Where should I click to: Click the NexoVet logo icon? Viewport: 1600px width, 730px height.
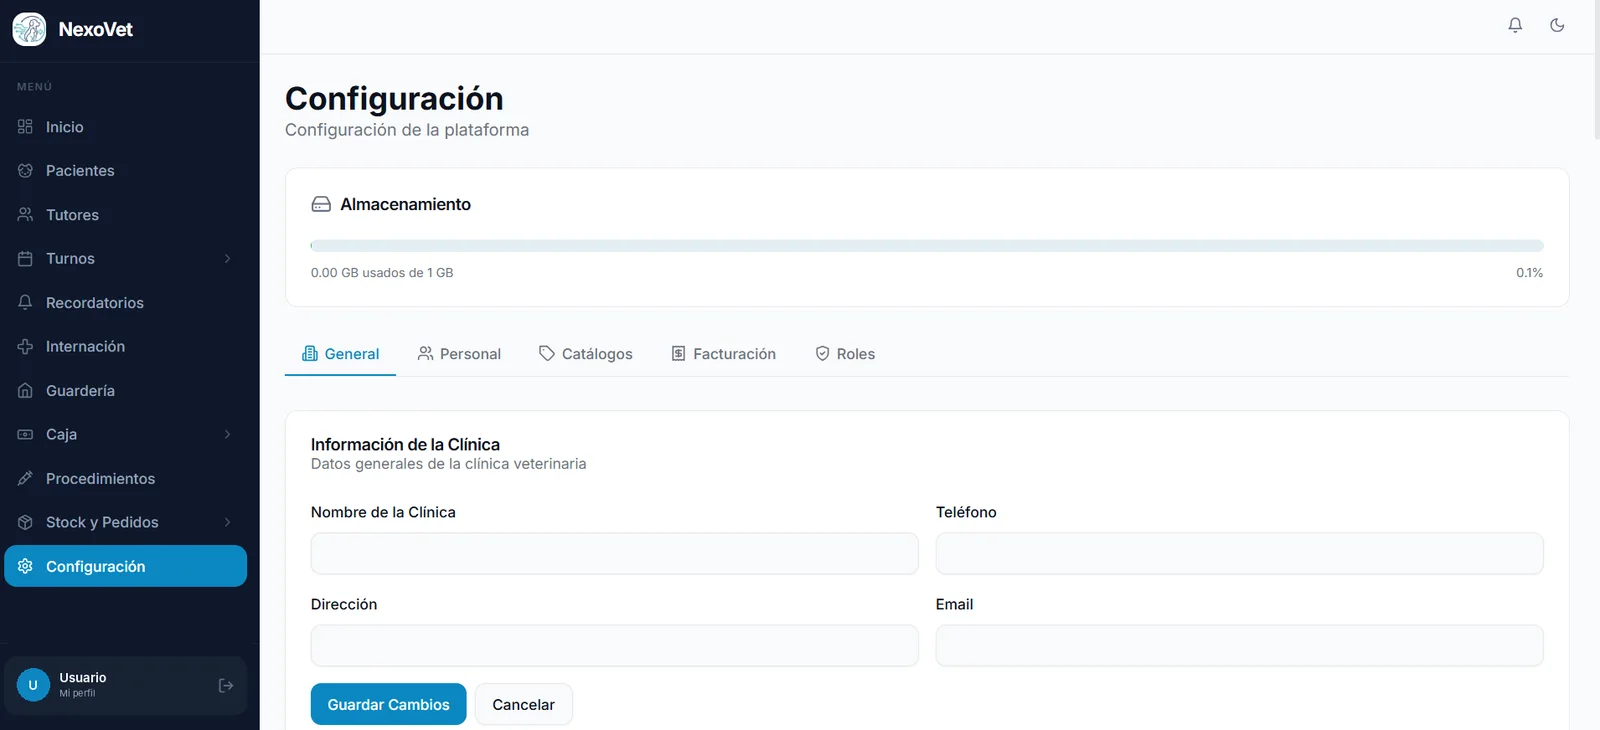[29, 29]
